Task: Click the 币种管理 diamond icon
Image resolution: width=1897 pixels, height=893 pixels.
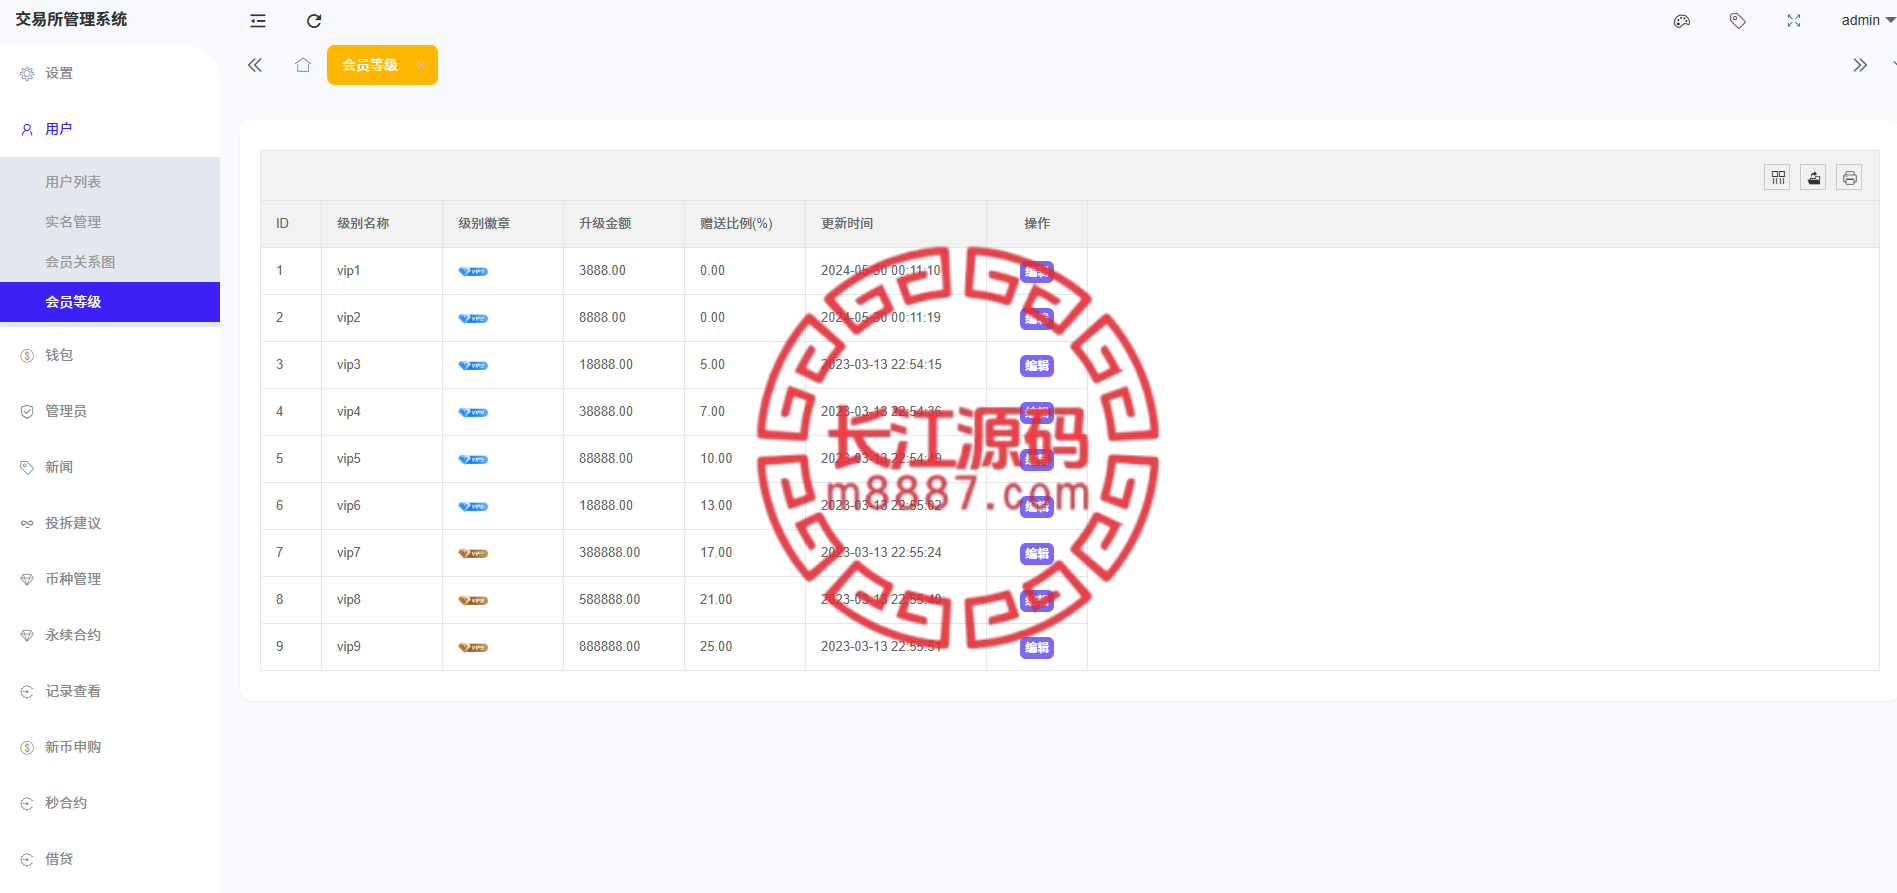Action: pyautogui.click(x=27, y=580)
